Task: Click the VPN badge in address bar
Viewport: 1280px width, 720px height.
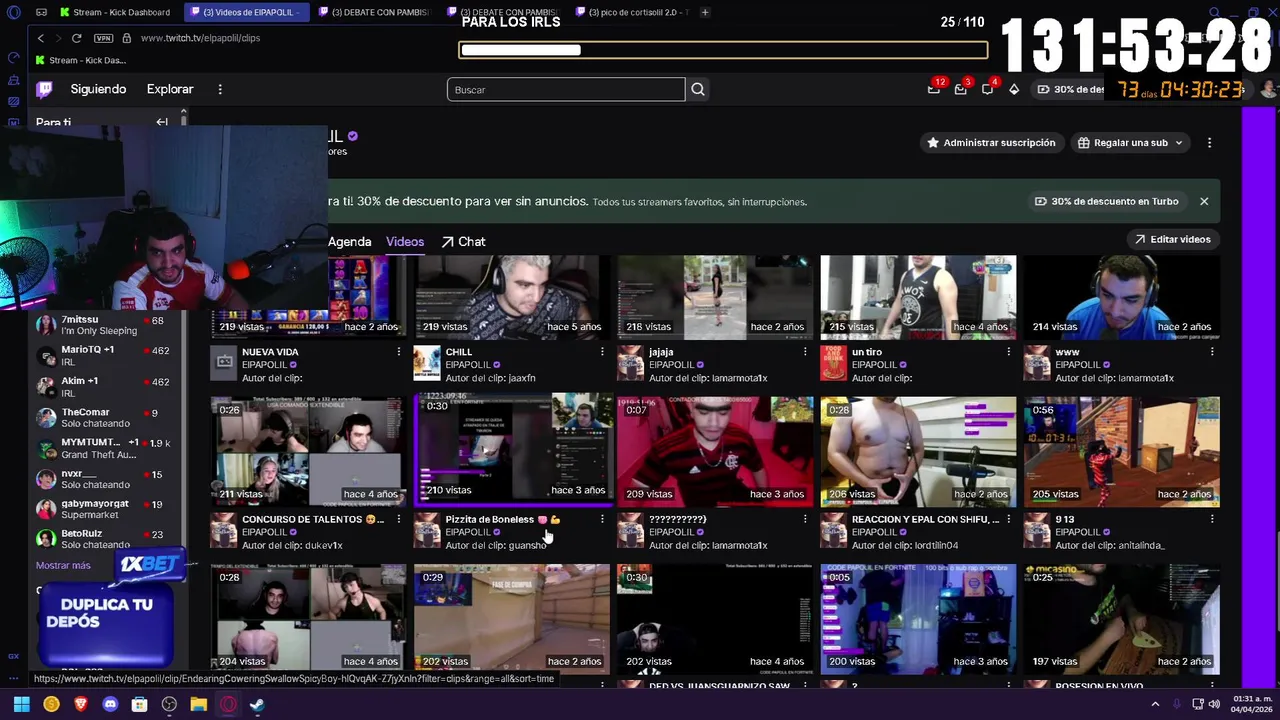Action: coord(103,38)
